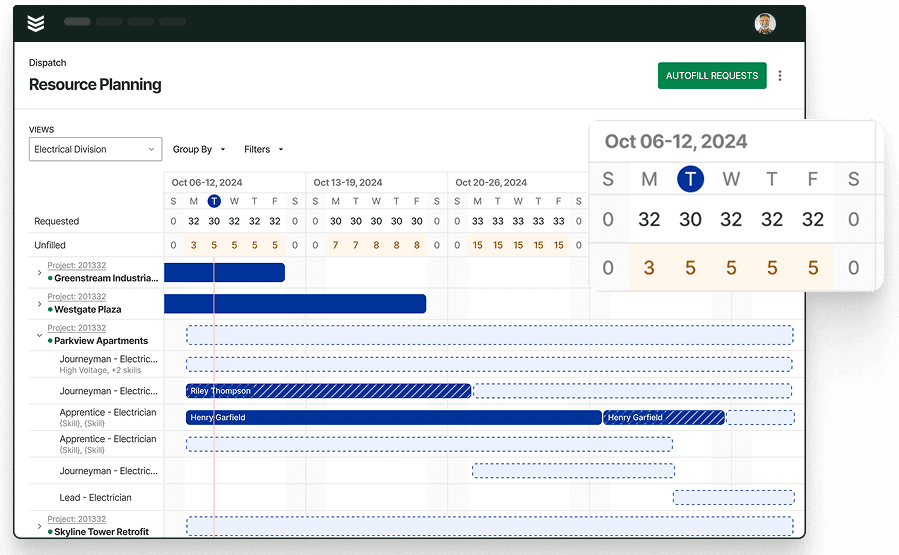
Task: Select the highlighted T circle in the zoomed popup
Action: coord(690,179)
